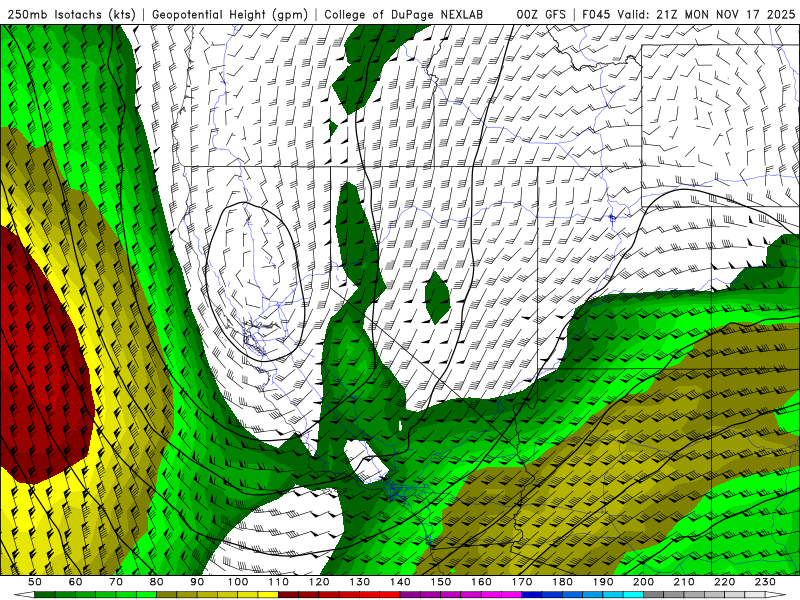This screenshot has height=600, width=800.
Task: Select the 210 value on the isotach legend
Action: pyautogui.click(x=684, y=582)
